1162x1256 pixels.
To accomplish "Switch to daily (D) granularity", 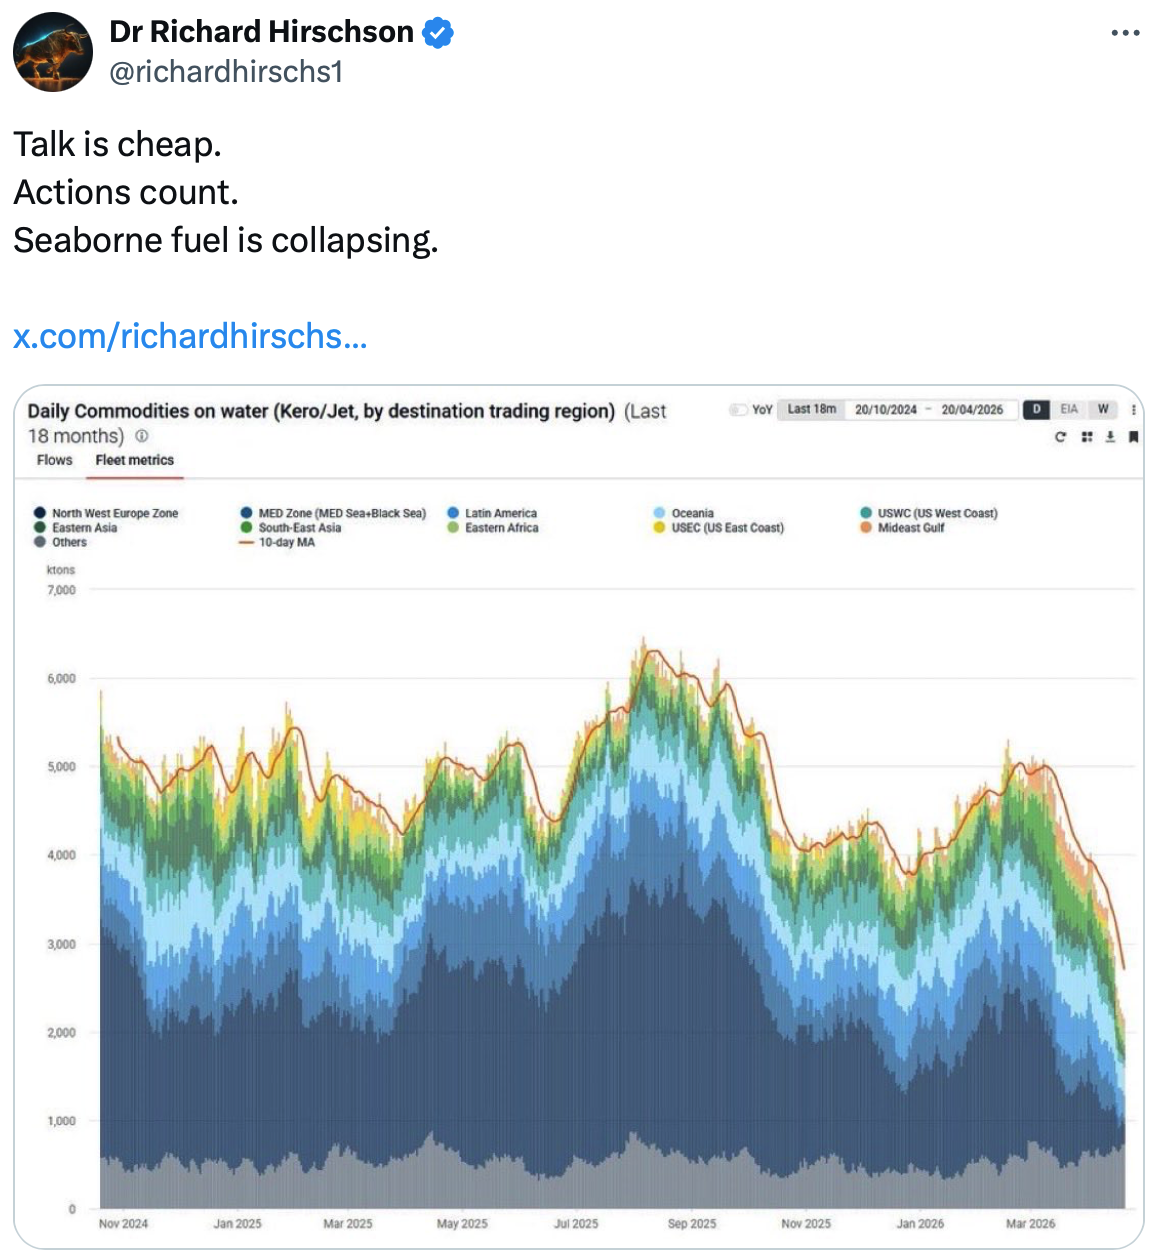I will coord(1037,409).
